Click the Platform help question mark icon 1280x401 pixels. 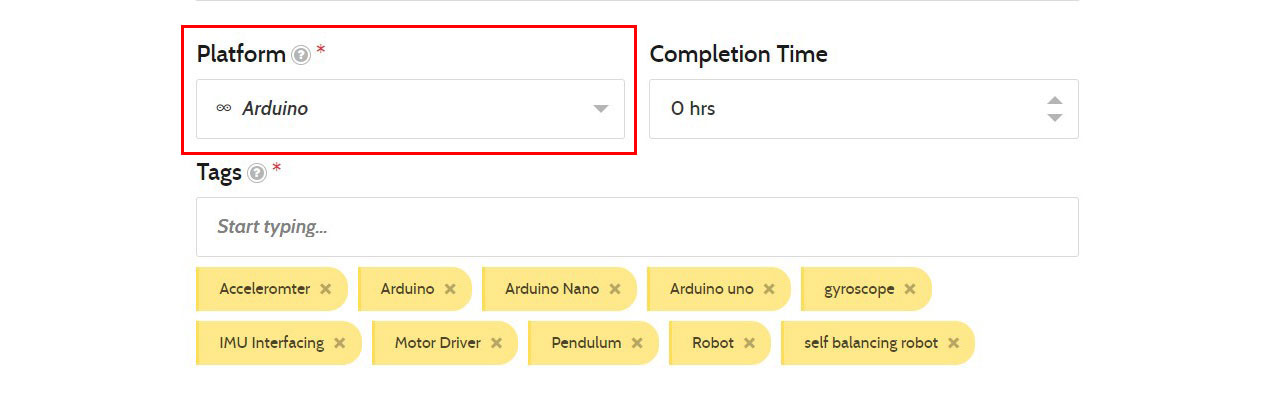[x=301, y=55]
